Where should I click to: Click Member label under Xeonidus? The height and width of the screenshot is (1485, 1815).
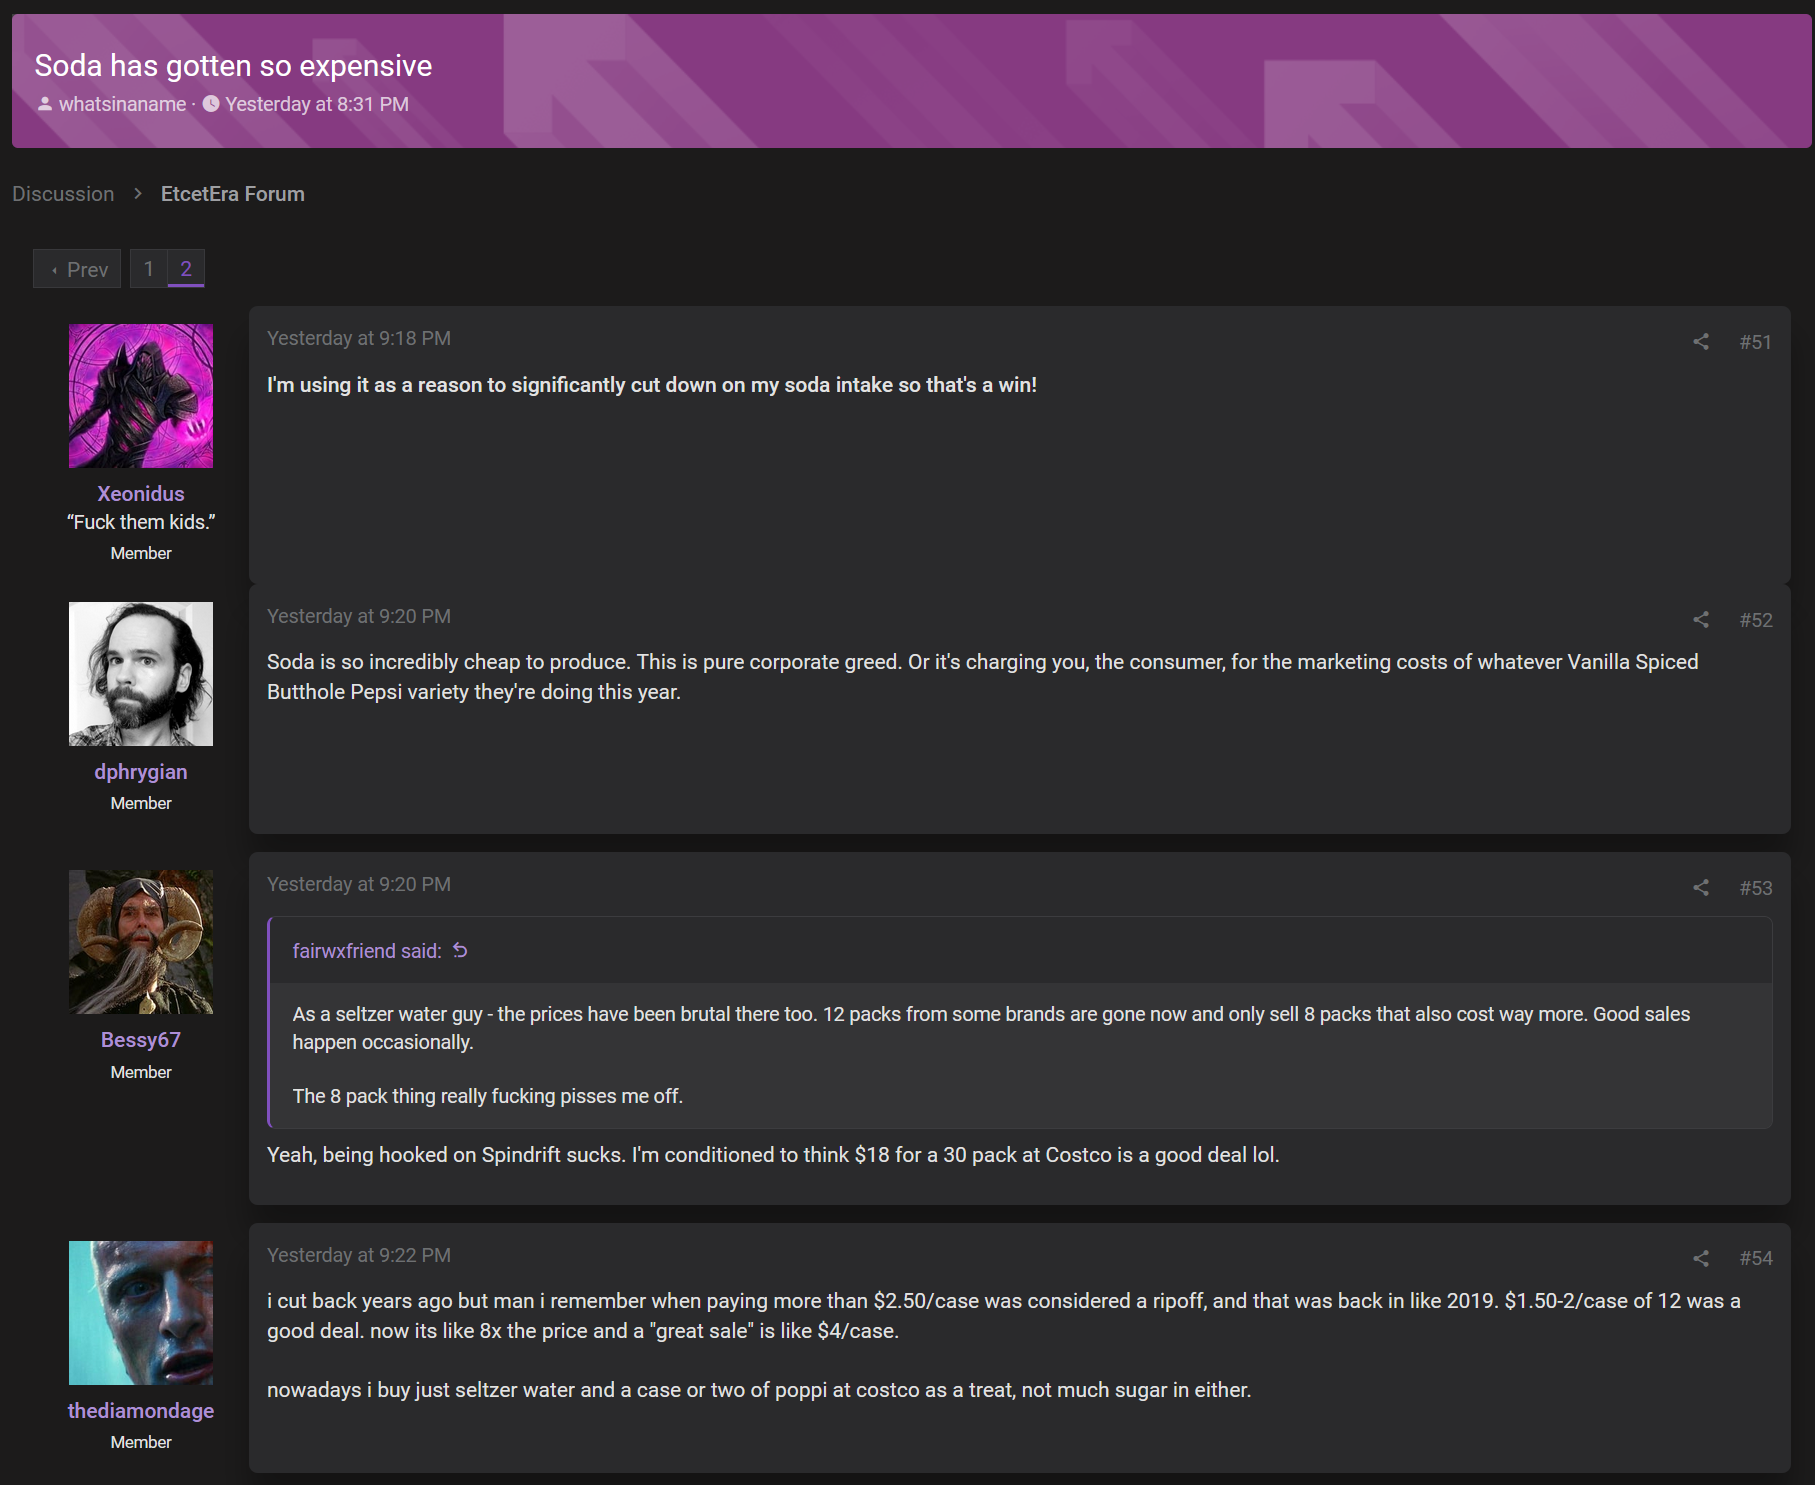click(x=141, y=553)
